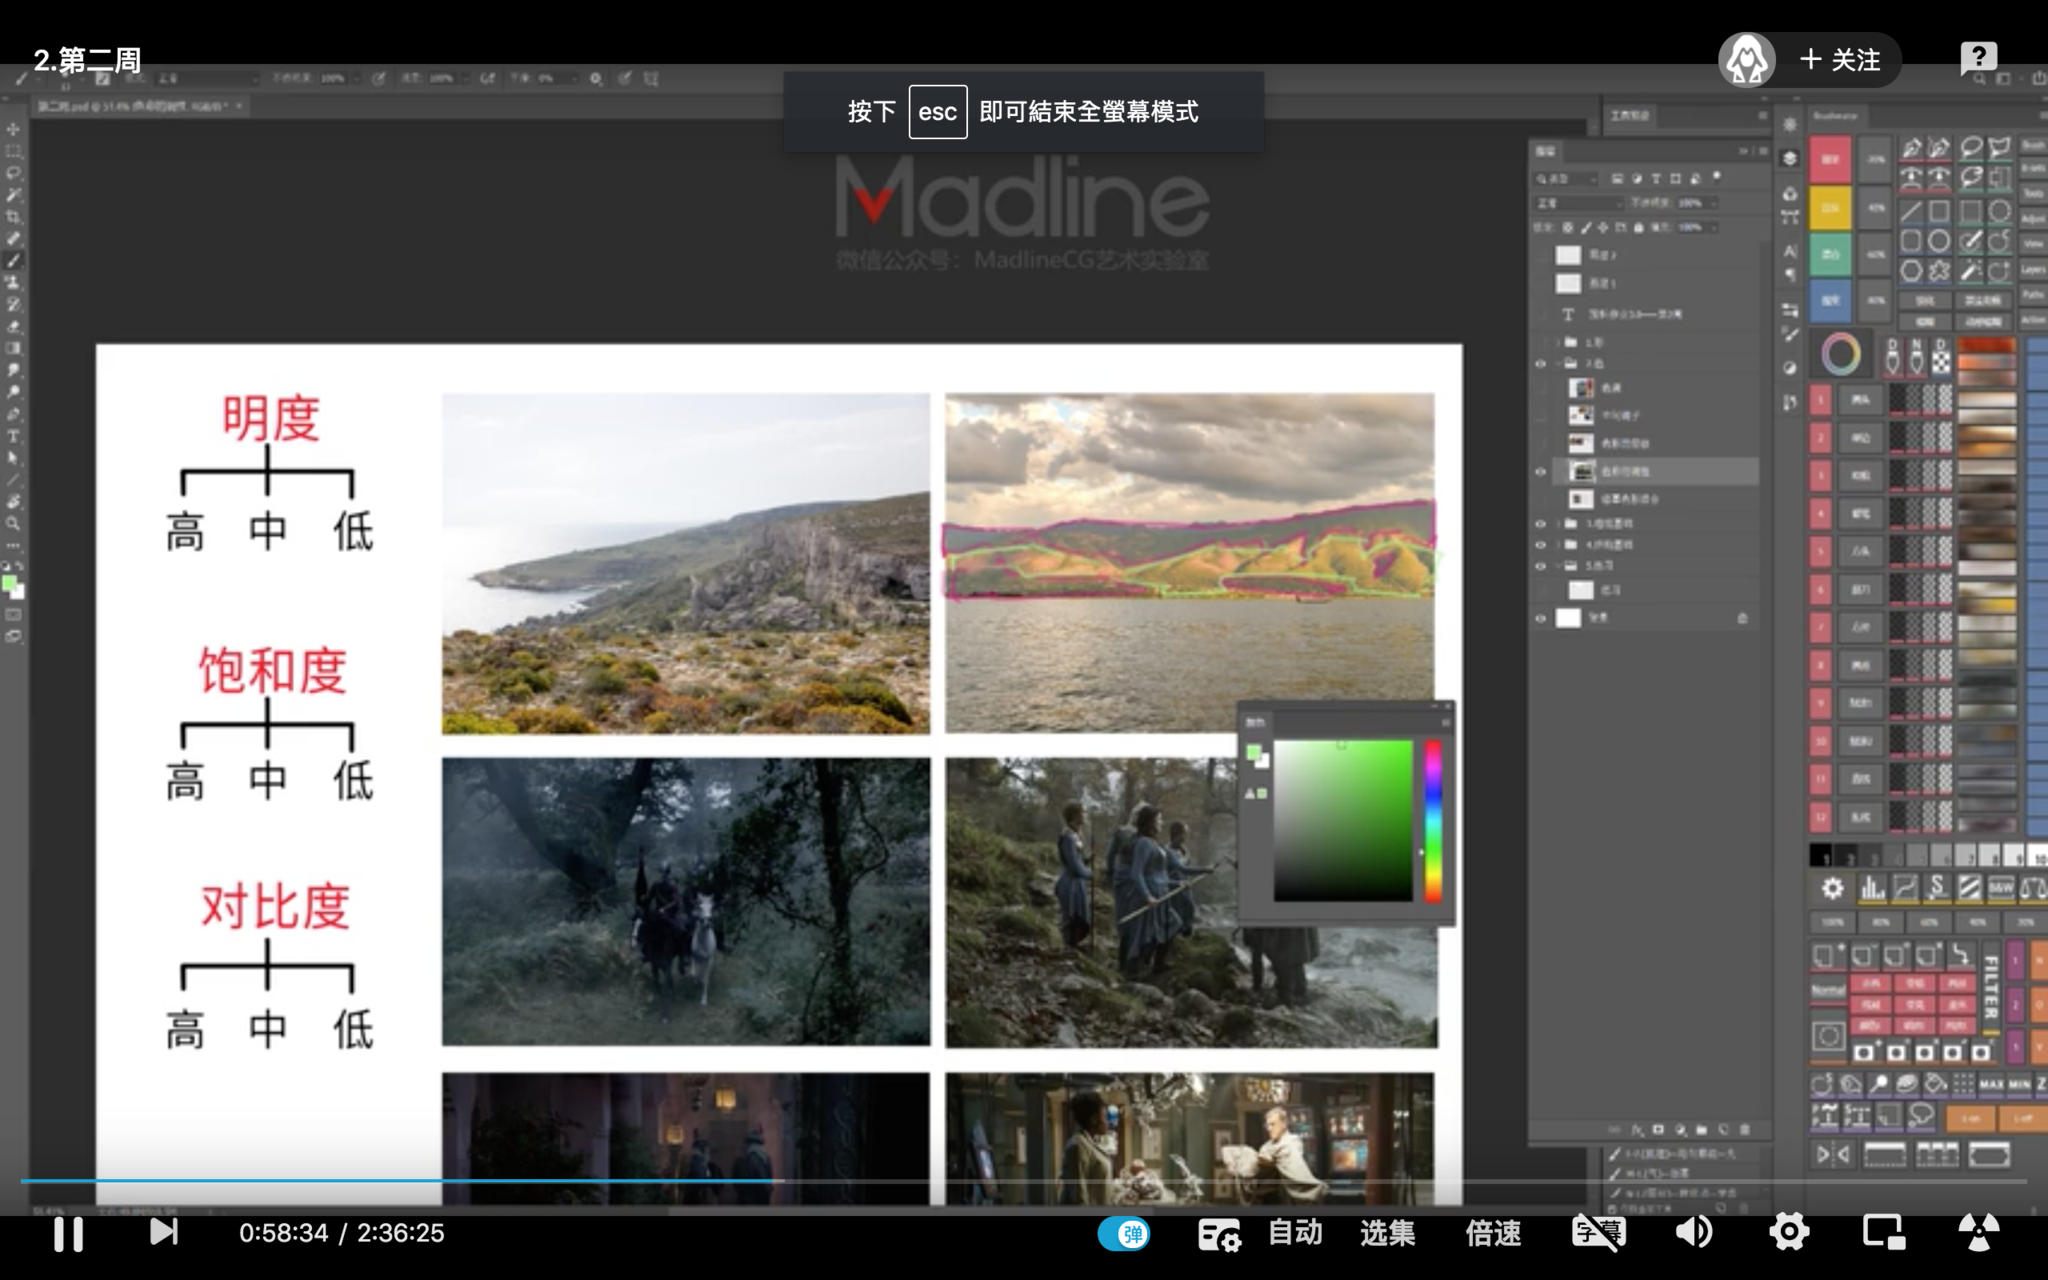Expand the 1.形 layer group
The width and height of the screenshot is (2048, 1280).
(1558, 342)
